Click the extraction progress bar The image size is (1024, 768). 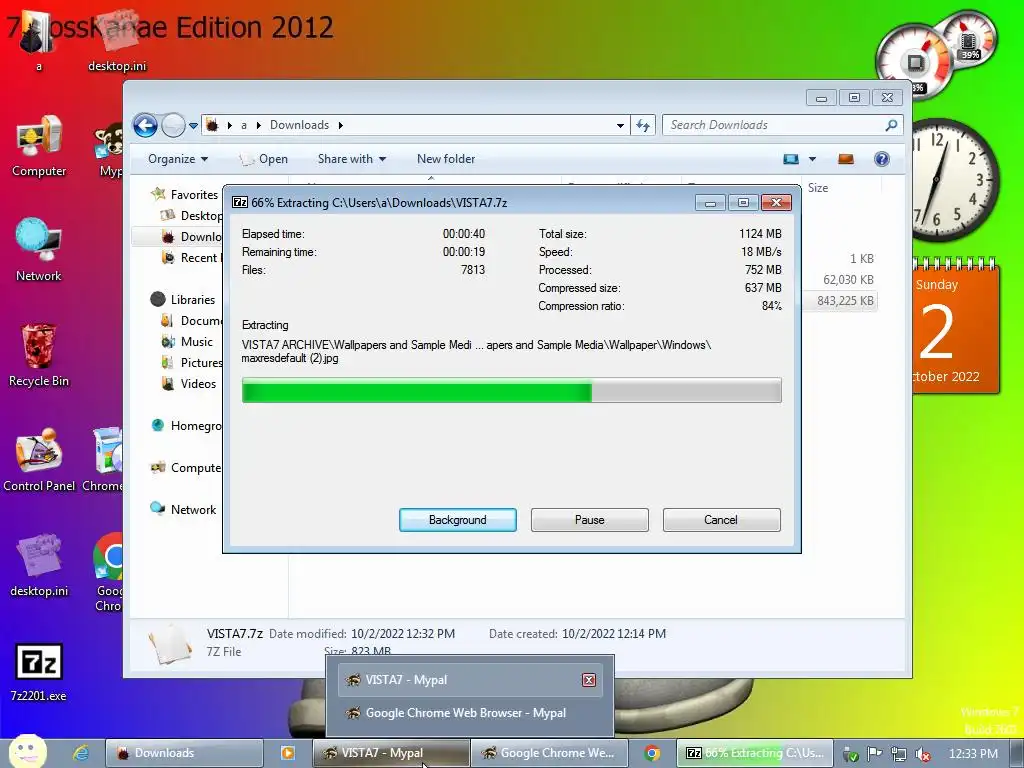[511, 391]
